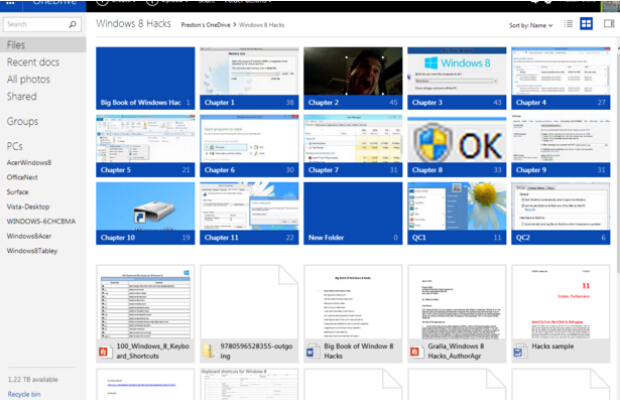Open the Chapter 8 folder tile
Viewport: 620px width, 400px height.
click(457, 146)
